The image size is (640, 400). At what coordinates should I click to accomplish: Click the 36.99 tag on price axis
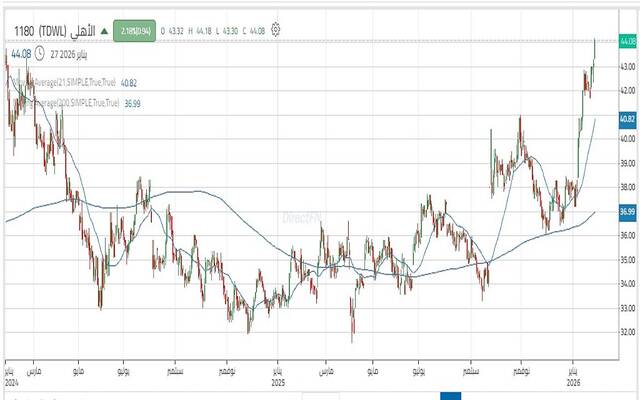click(x=627, y=212)
